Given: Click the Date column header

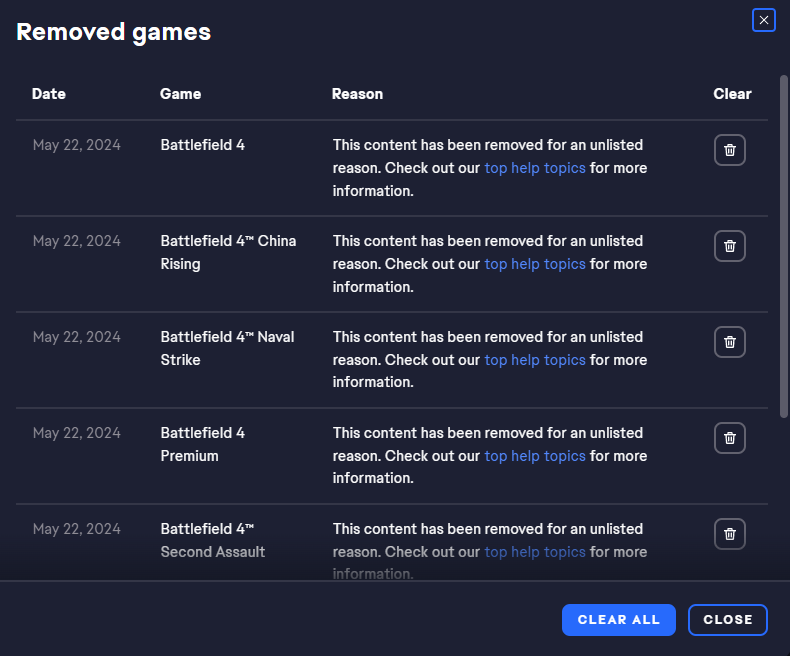Looking at the screenshot, I should click(49, 94).
